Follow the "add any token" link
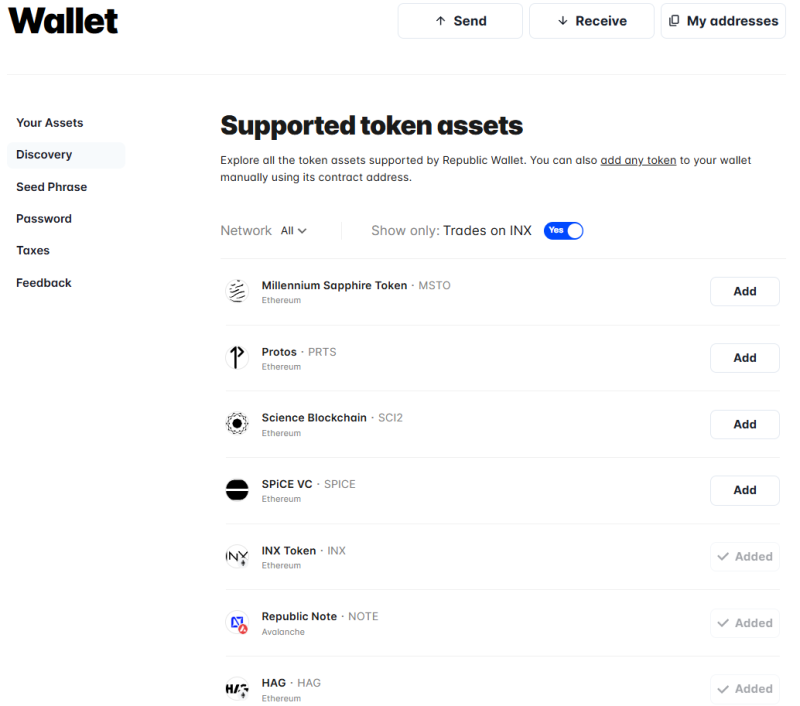Image resolution: width=800 pixels, height=706 pixels. [x=638, y=160]
